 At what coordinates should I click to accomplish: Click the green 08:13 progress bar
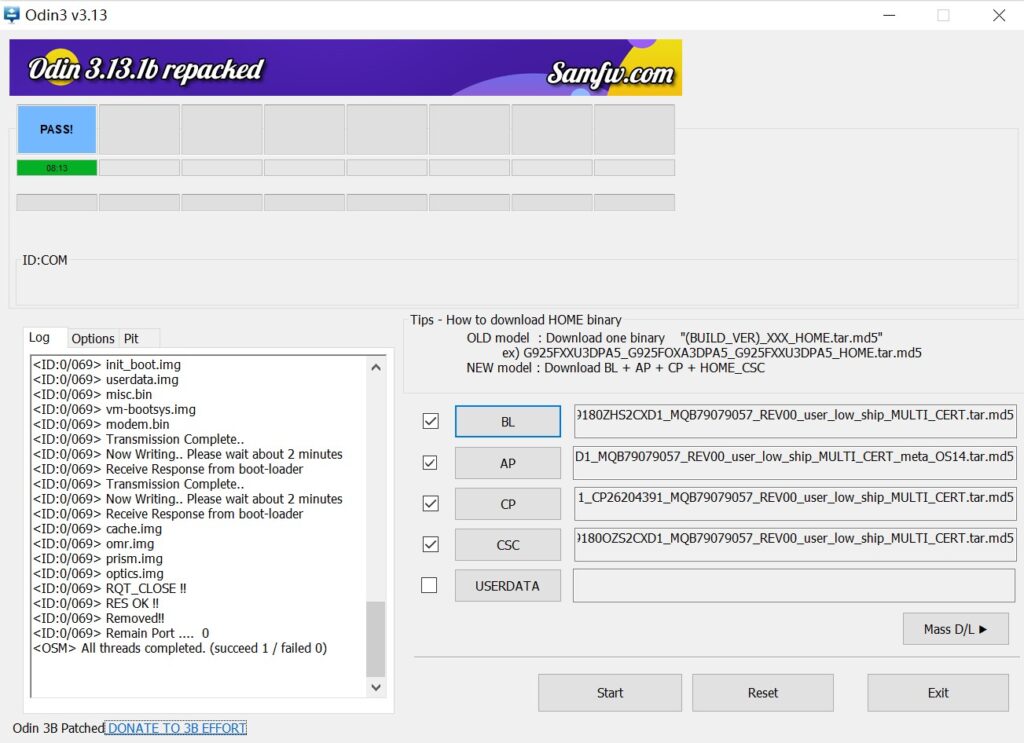[x=57, y=168]
